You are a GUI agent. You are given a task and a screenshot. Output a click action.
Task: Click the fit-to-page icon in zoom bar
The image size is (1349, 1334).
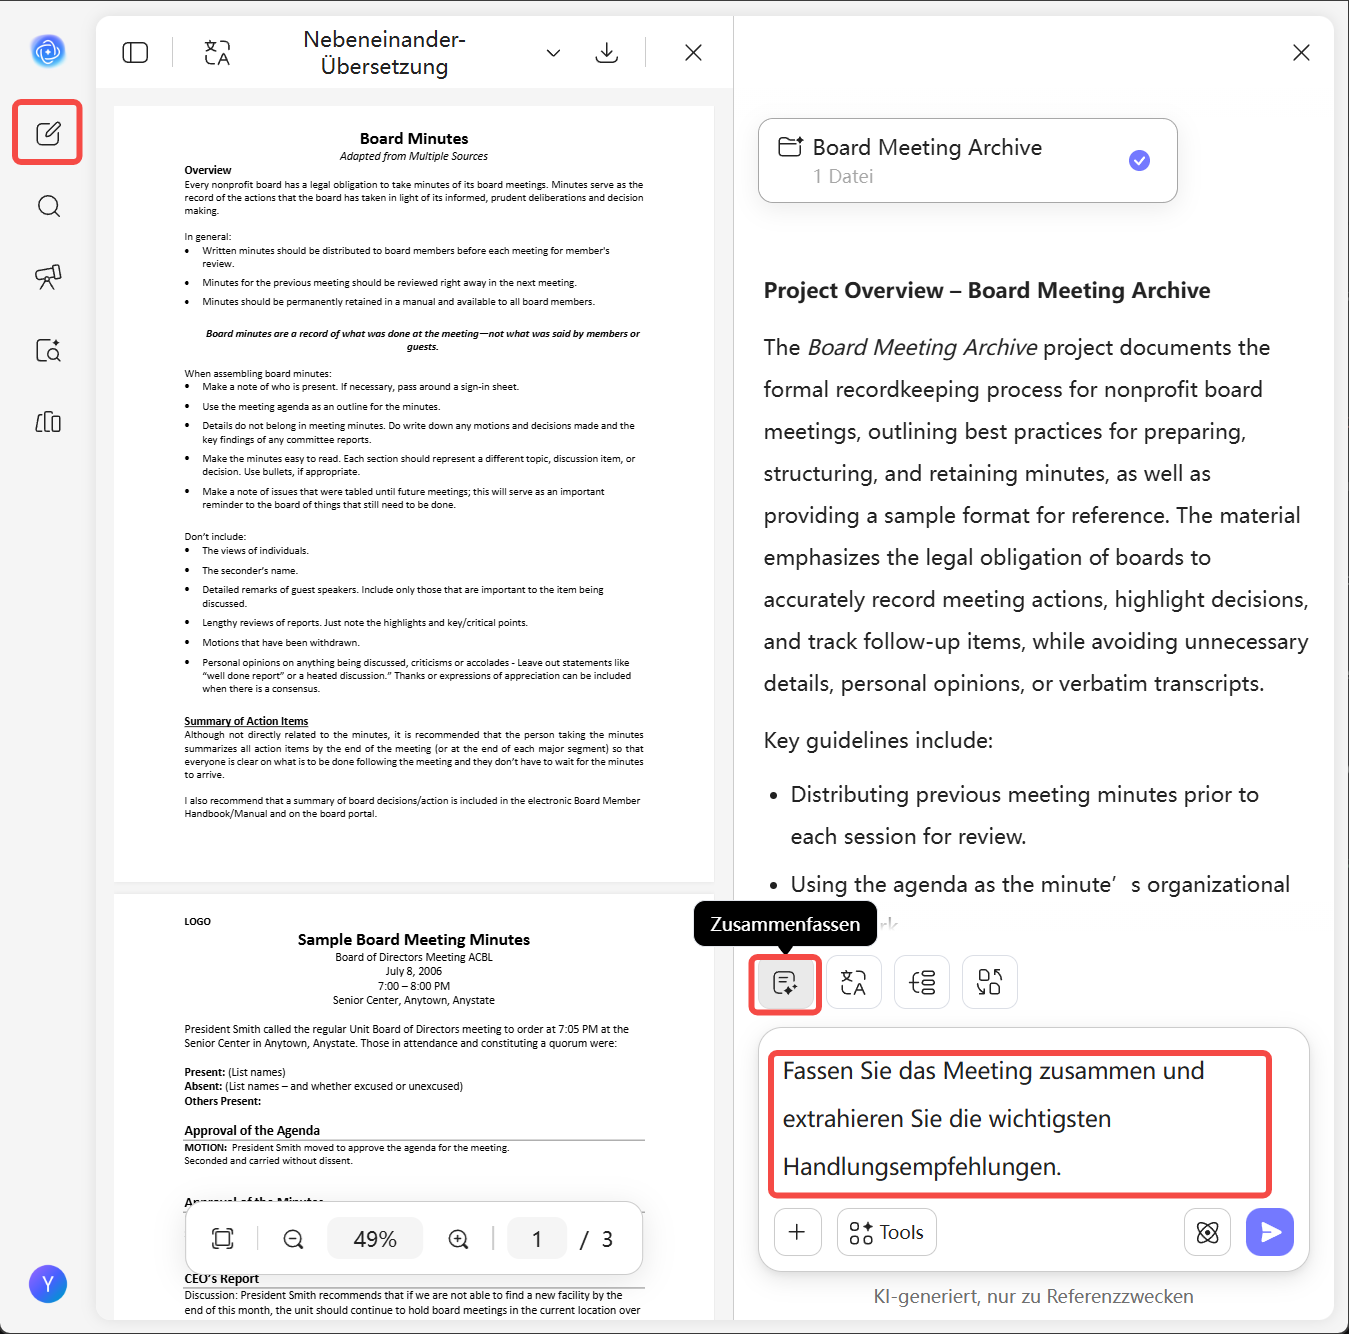click(x=223, y=1239)
